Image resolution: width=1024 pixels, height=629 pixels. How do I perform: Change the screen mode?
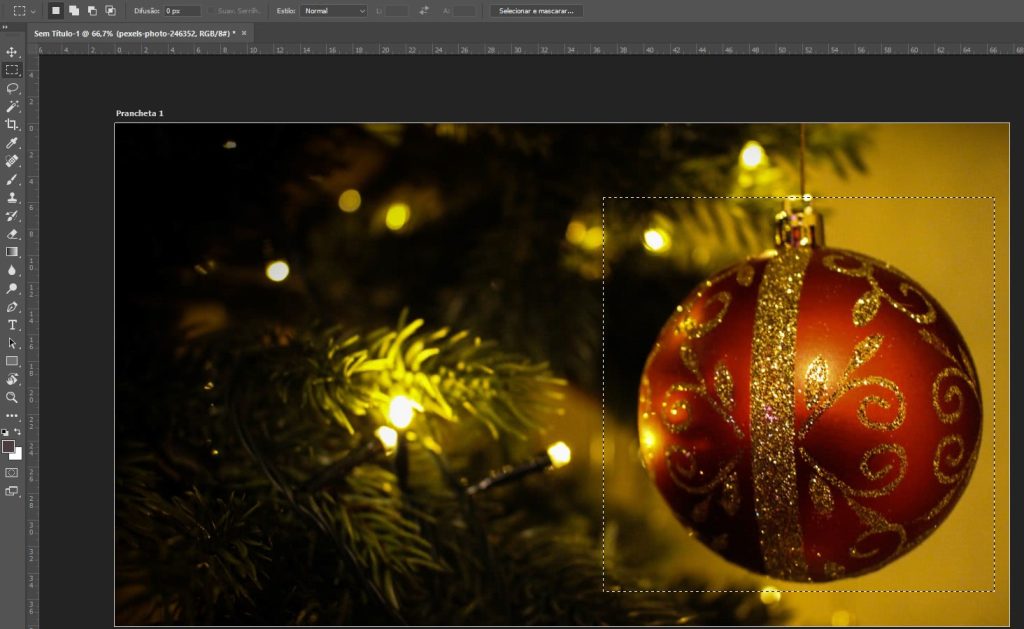click(12, 491)
